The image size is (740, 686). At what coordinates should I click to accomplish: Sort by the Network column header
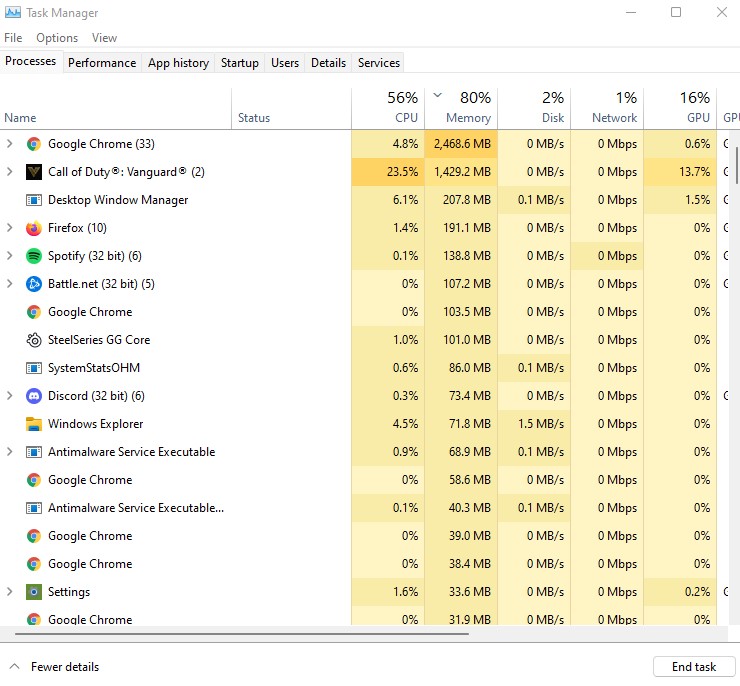[607, 109]
